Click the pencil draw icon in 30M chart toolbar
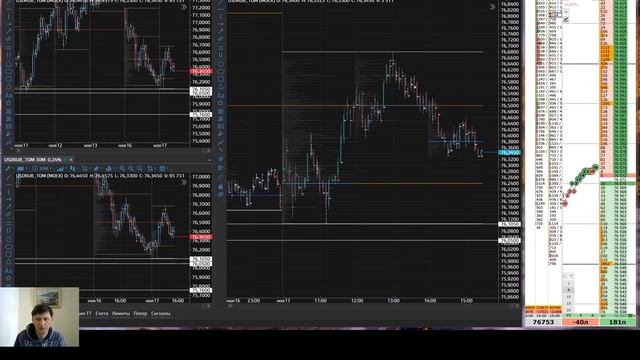This screenshot has width=640, height=360. coord(97,168)
